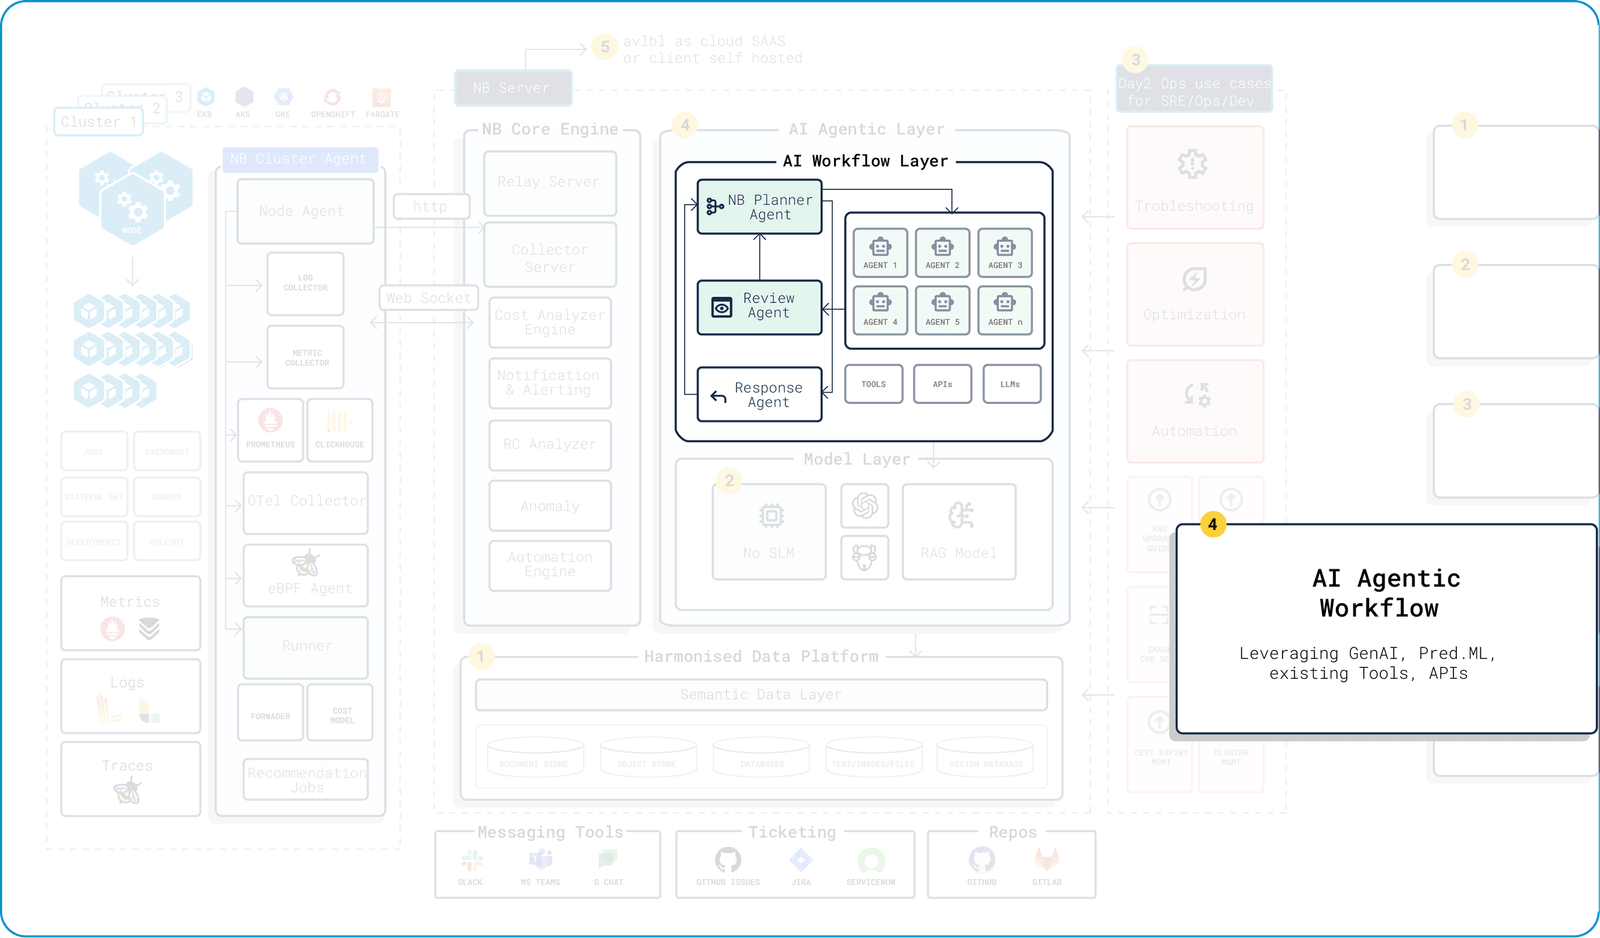The height and width of the screenshot is (938, 1600).
Task: Click the OpenShift platform icon
Action: pos(332,97)
